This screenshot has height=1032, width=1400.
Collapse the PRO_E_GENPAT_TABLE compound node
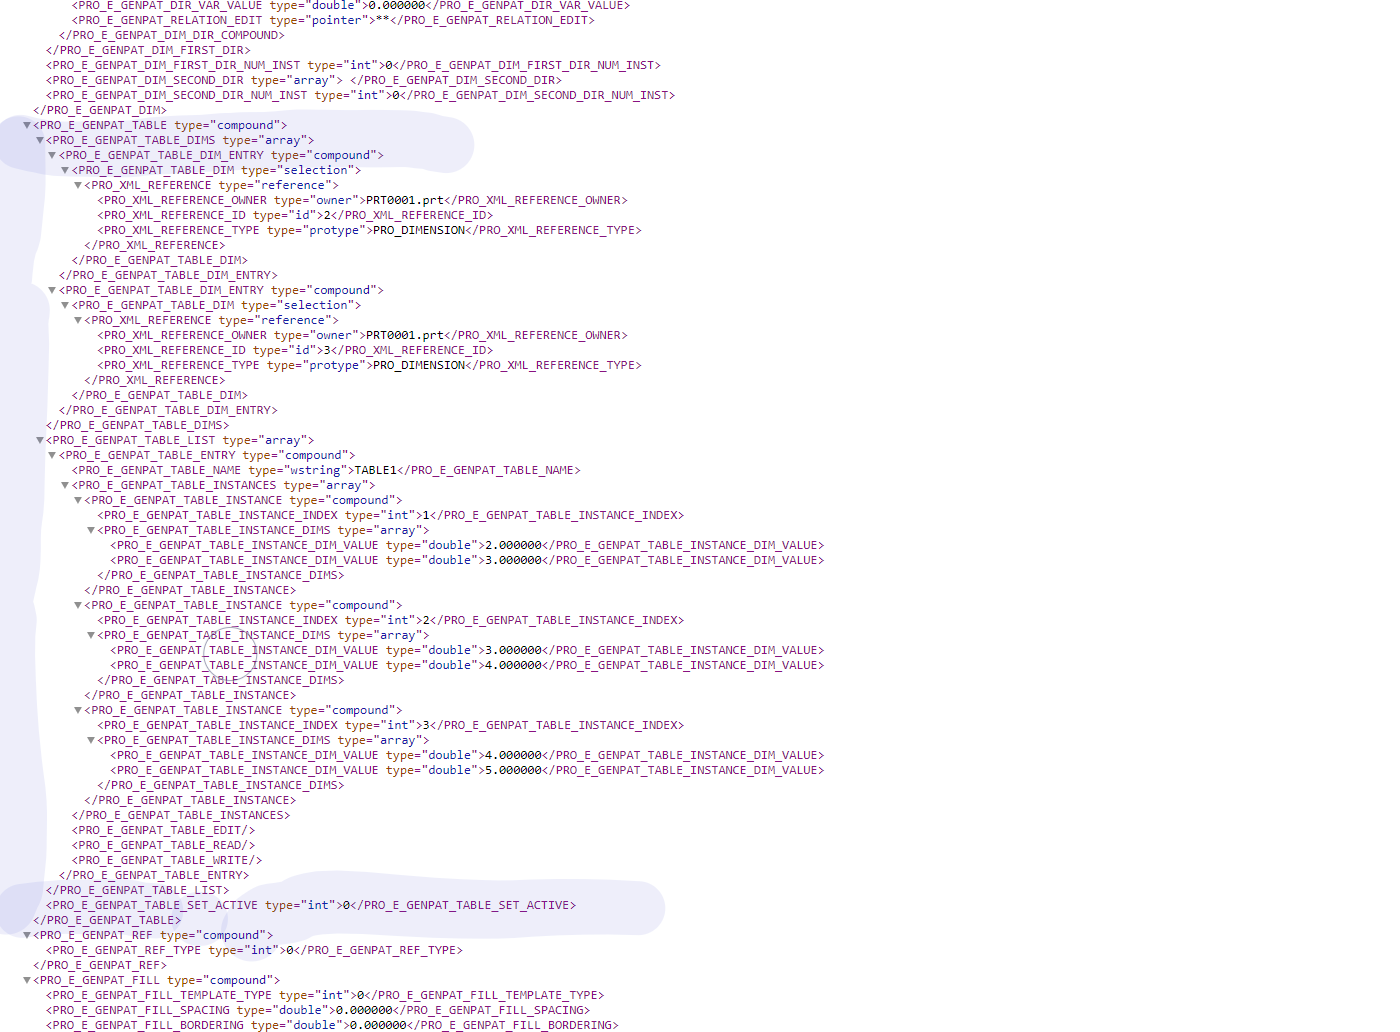click(x=27, y=125)
